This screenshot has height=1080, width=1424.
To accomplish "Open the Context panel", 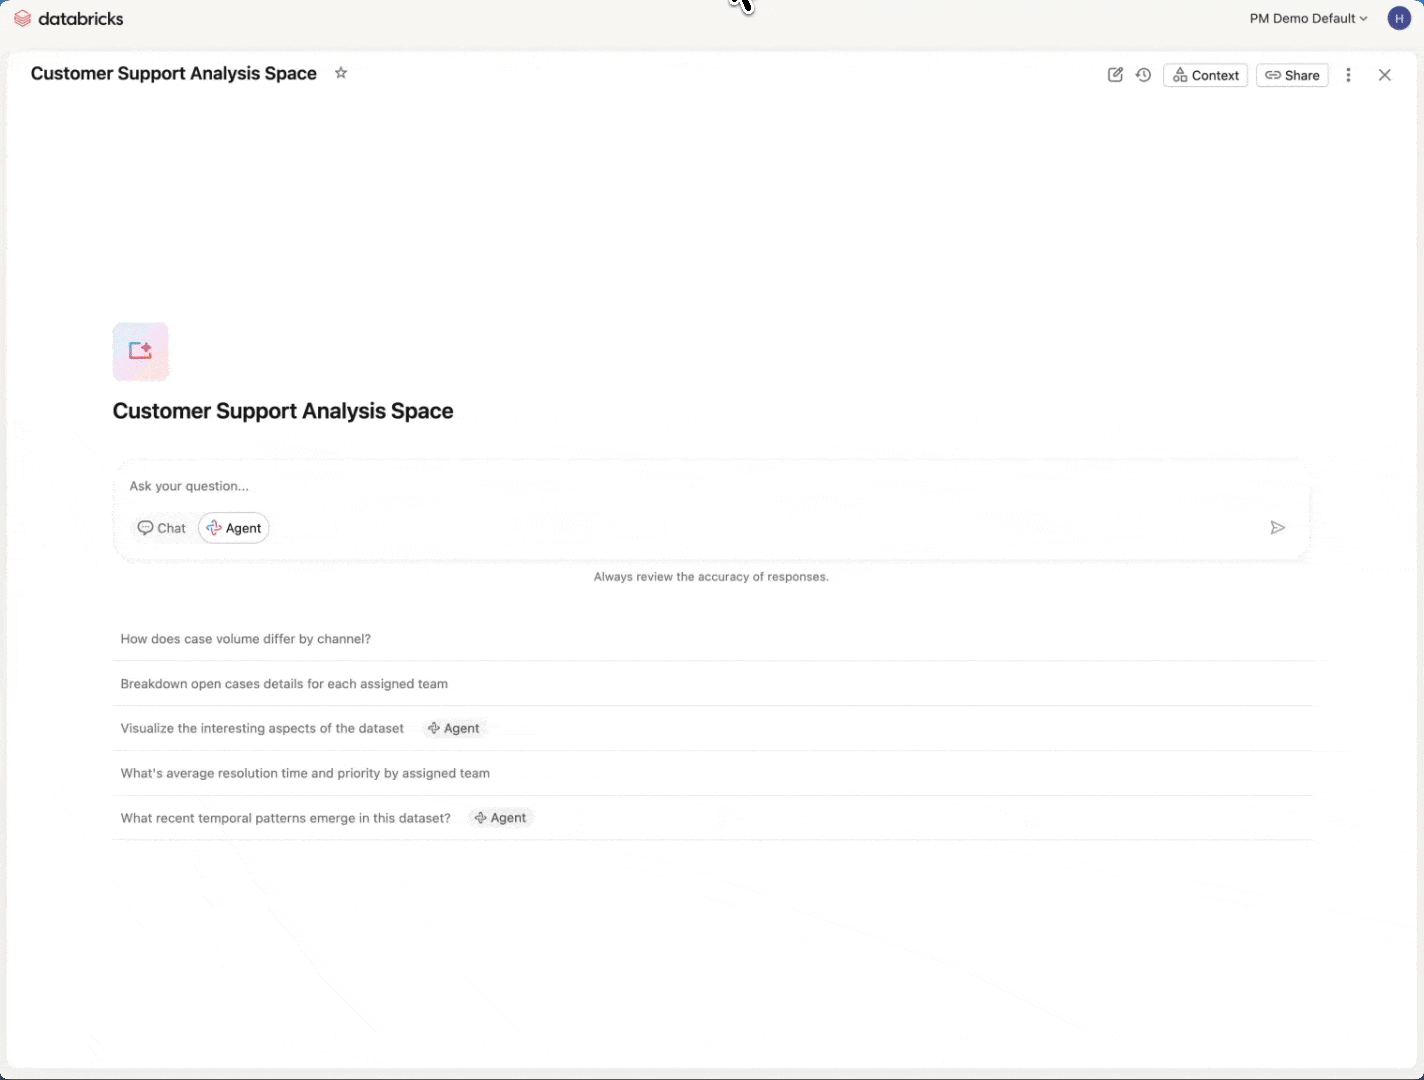I will 1205,75.
